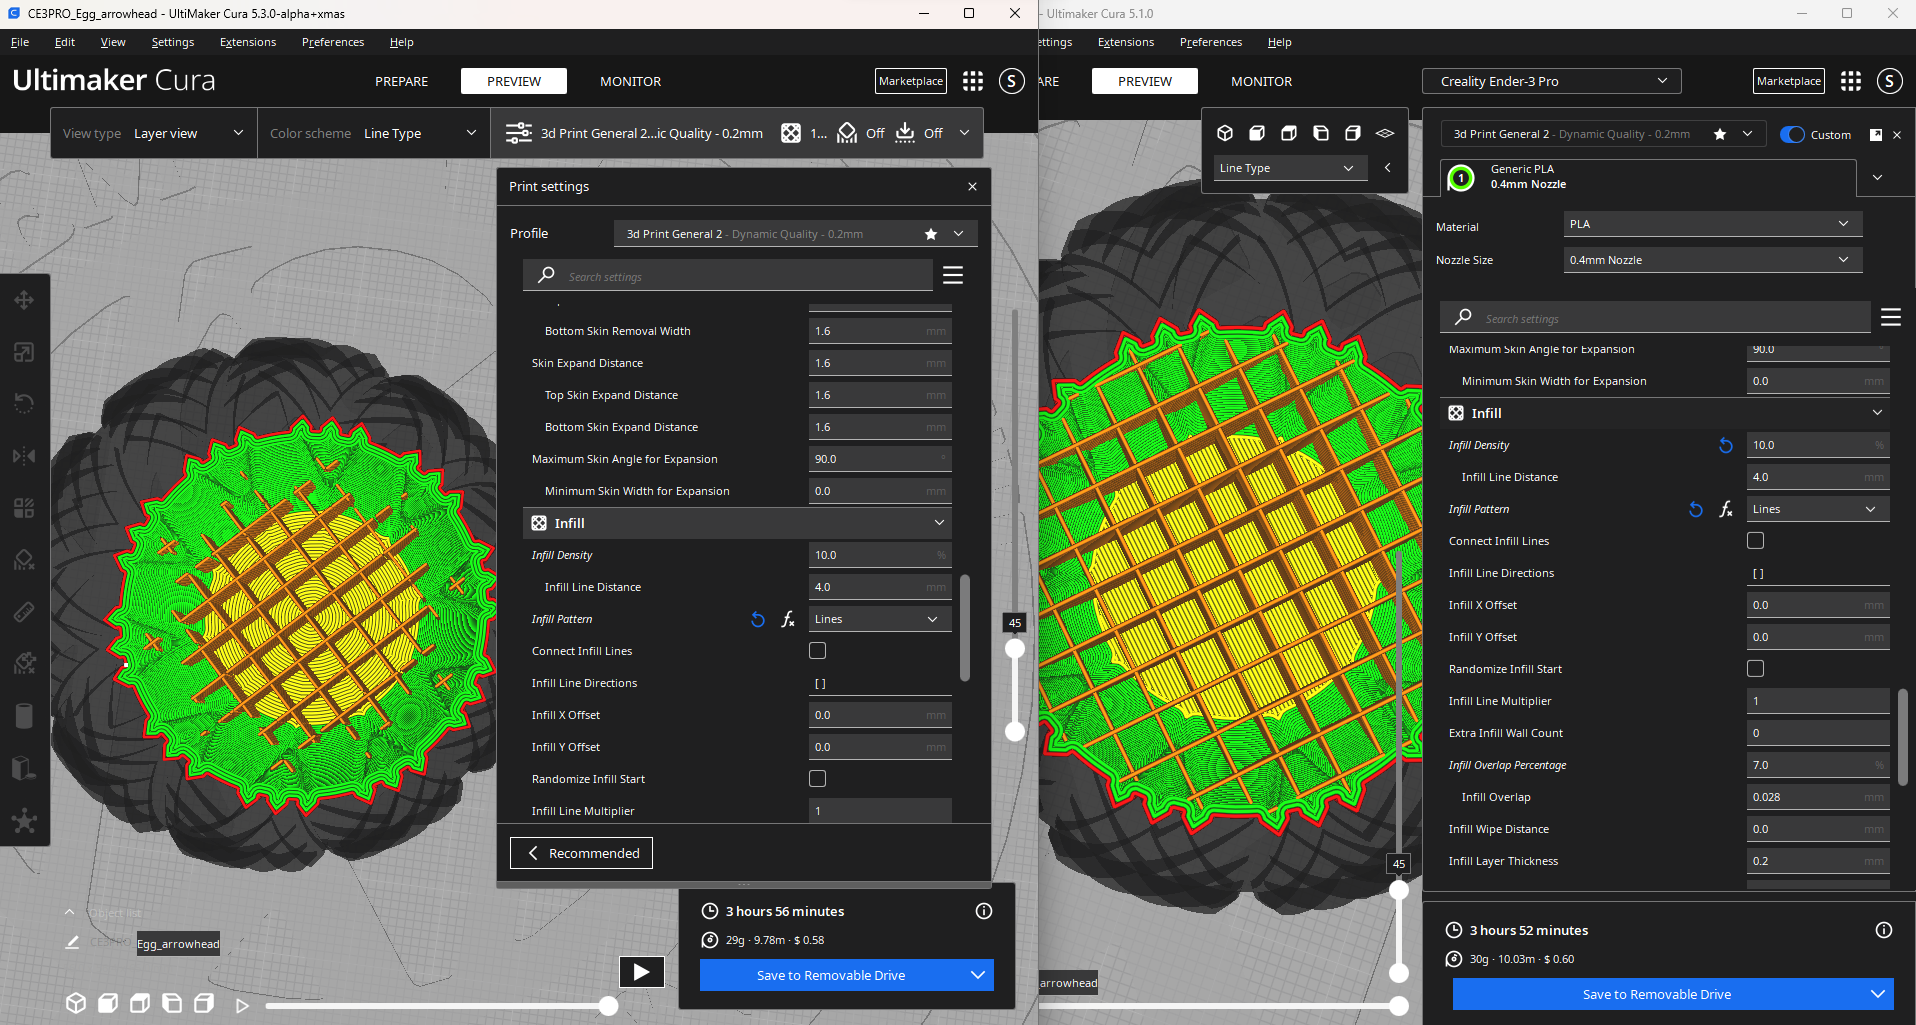Open the Infill Pattern dropdown showing Lines
Viewport: 1916px width, 1025px height.
[x=878, y=618]
